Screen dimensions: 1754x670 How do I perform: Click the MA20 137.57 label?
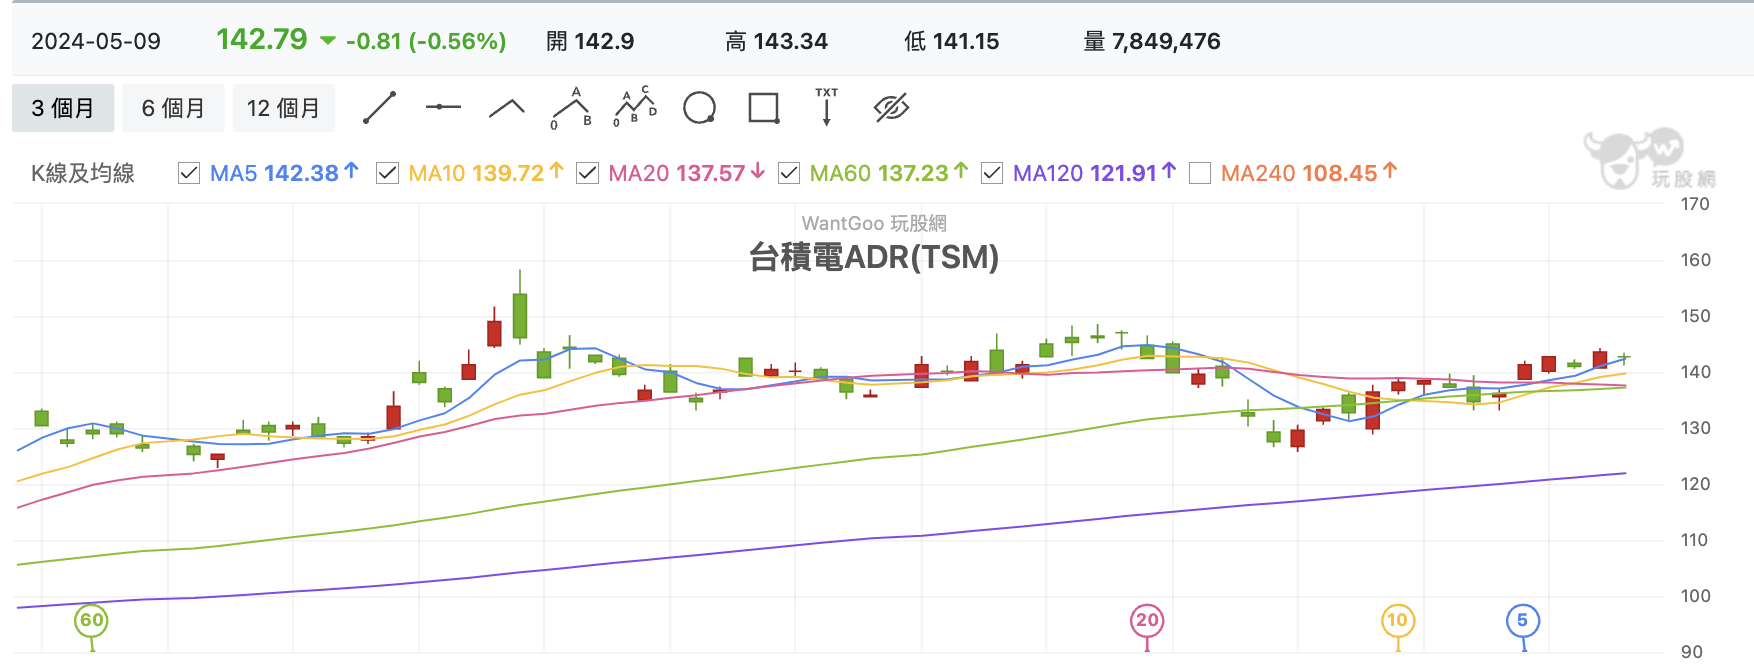[687, 173]
